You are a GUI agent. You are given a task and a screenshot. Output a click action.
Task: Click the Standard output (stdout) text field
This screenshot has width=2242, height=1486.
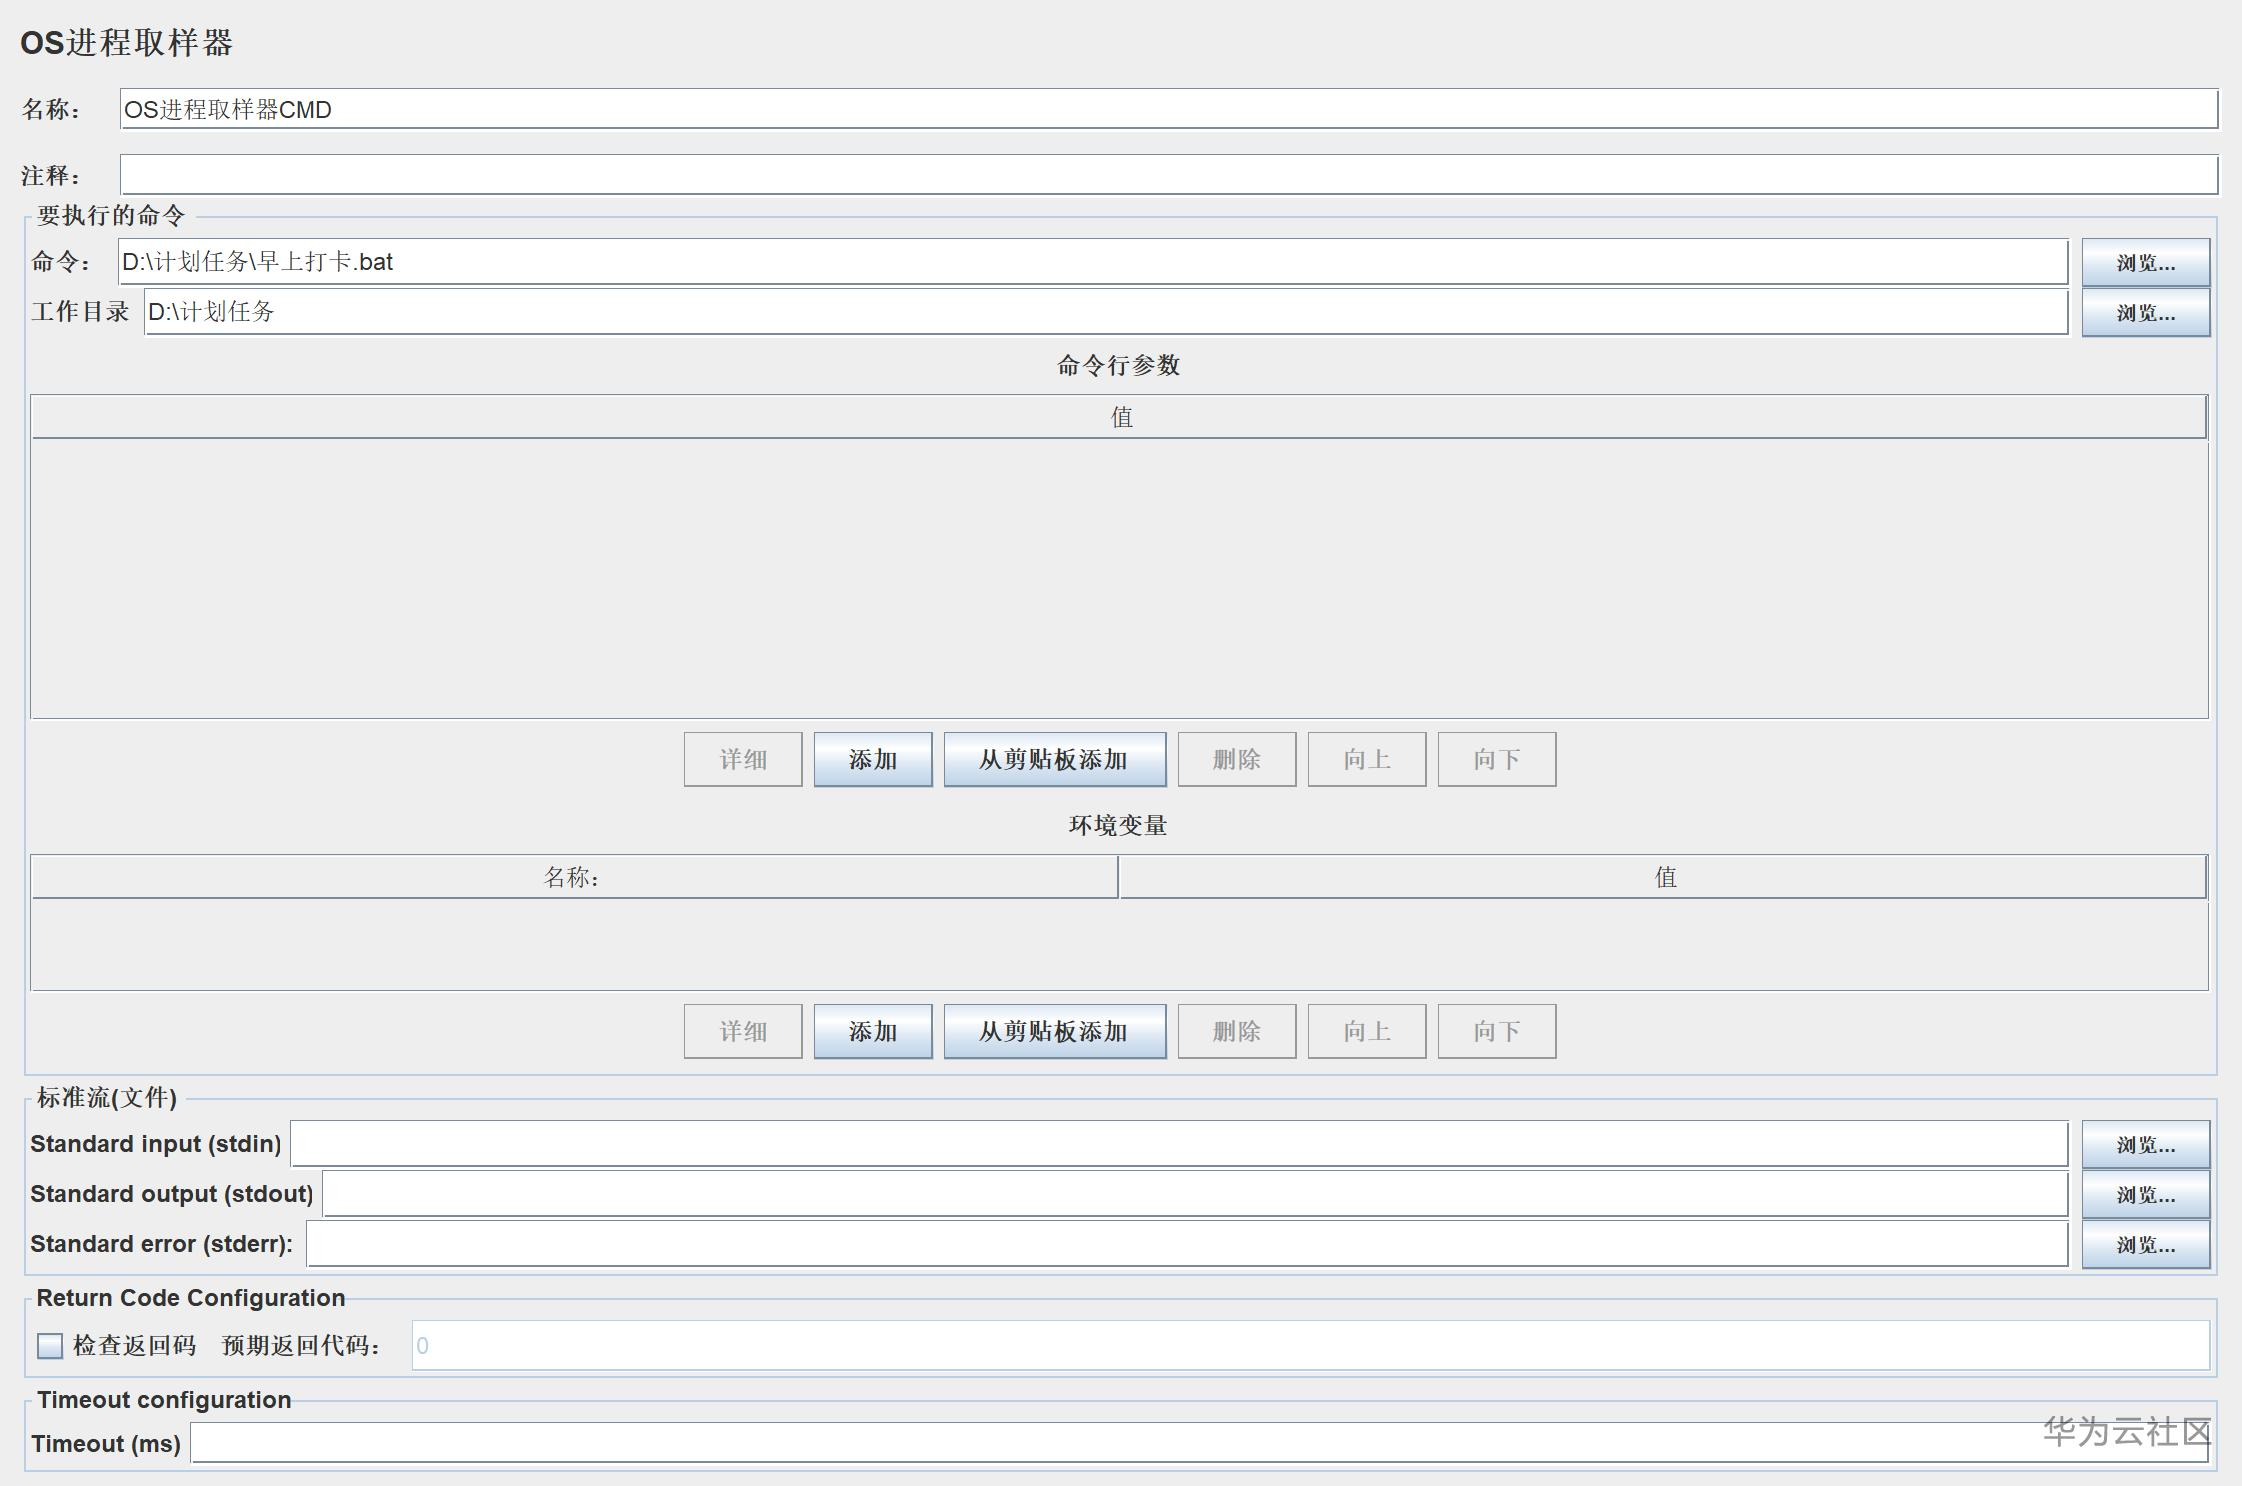click(x=1194, y=1195)
